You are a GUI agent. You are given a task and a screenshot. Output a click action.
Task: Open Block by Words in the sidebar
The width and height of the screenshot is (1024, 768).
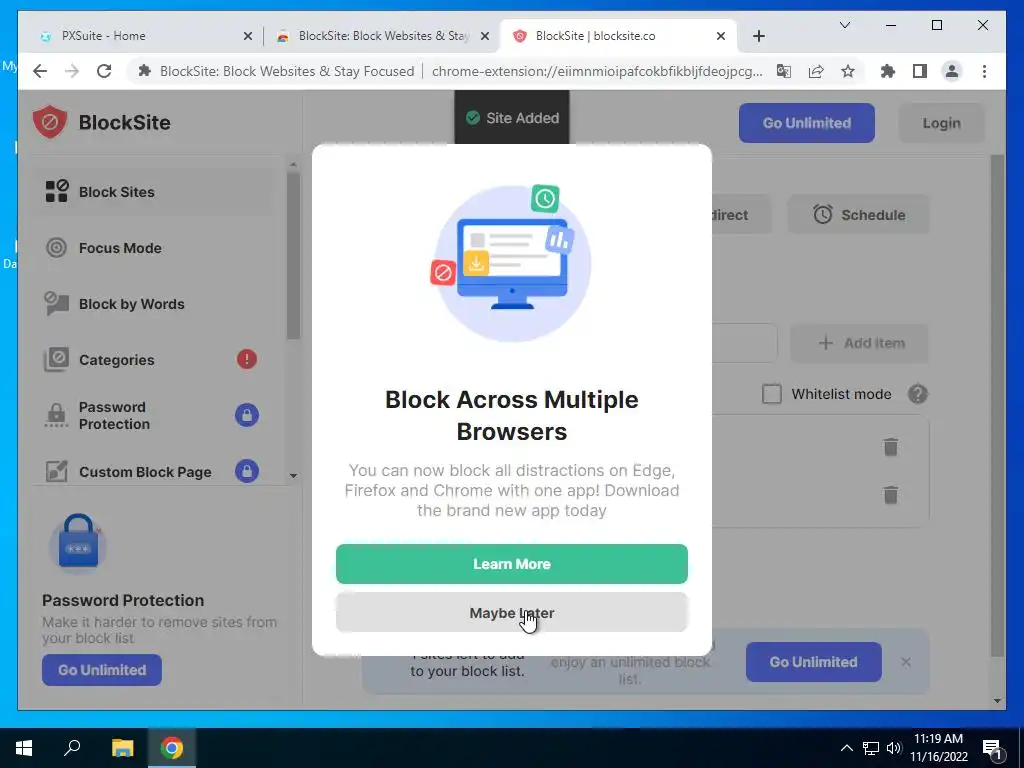pos(153,304)
